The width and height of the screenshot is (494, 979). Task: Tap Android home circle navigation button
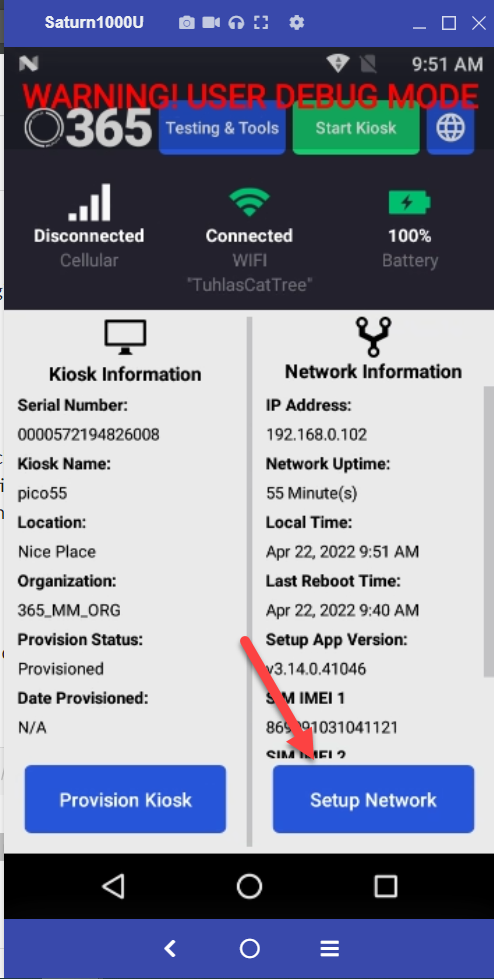tap(249, 886)
